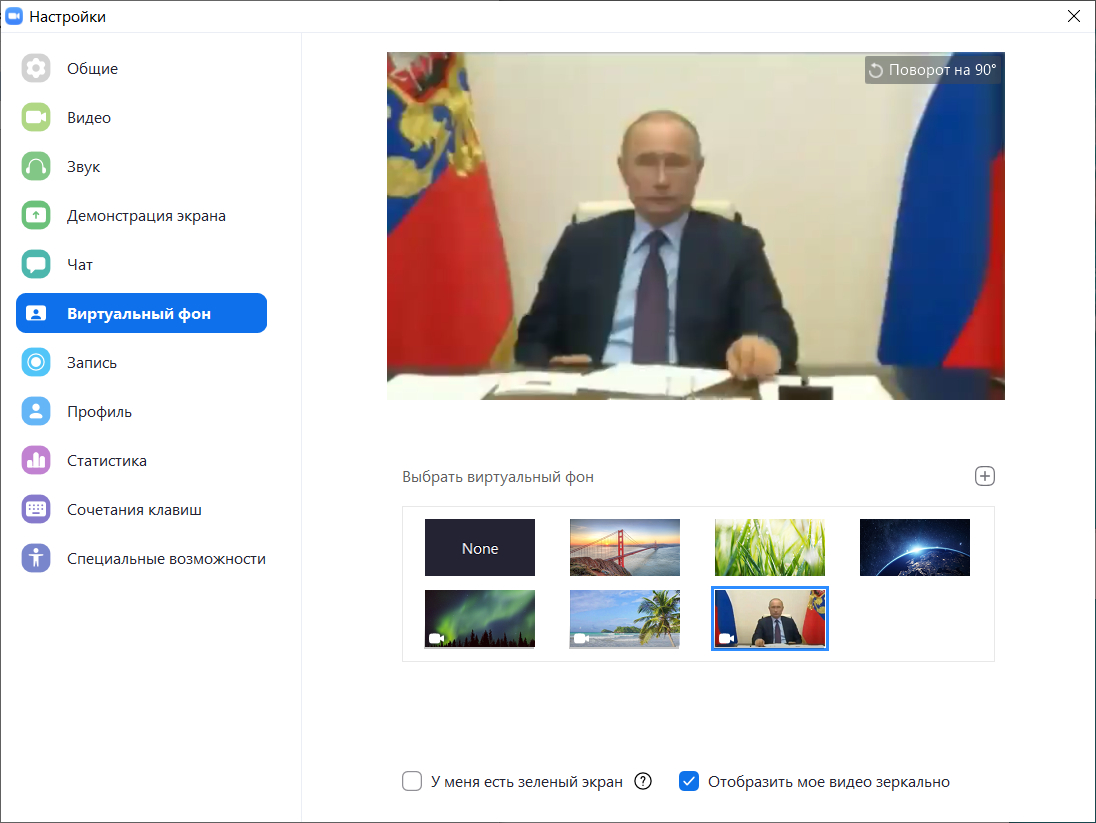Click the Демонстрация экрана share icon

coord(36,215)
